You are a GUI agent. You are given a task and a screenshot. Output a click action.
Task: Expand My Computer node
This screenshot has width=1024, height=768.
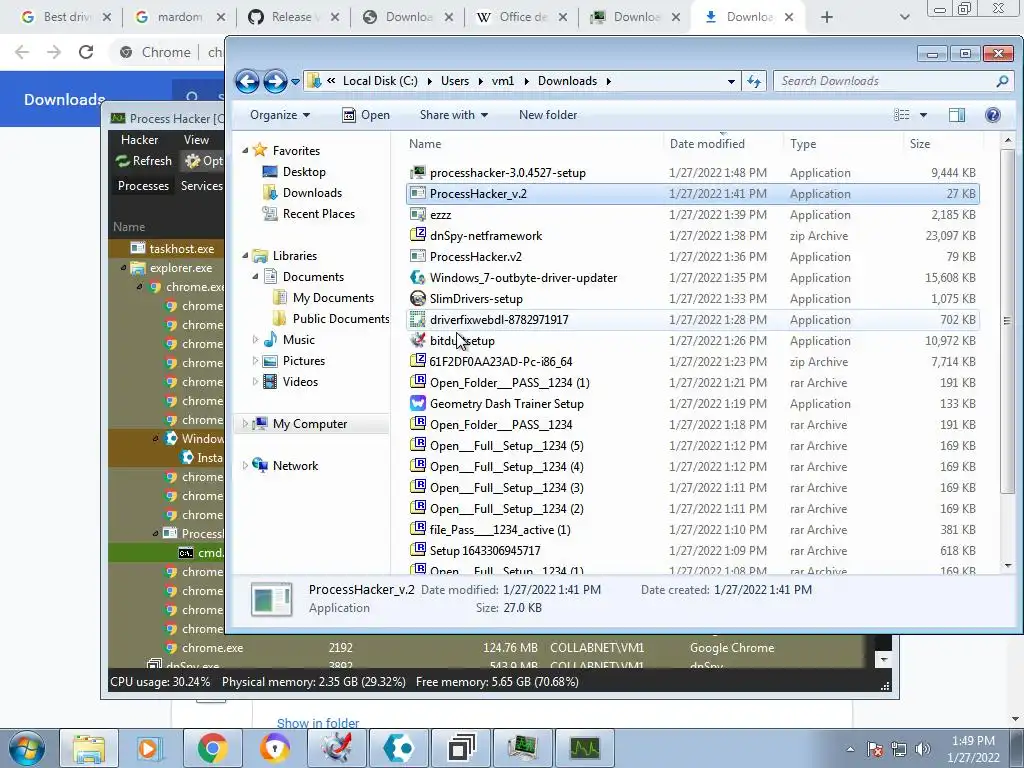pyautogui.click(x=245, y=424)
